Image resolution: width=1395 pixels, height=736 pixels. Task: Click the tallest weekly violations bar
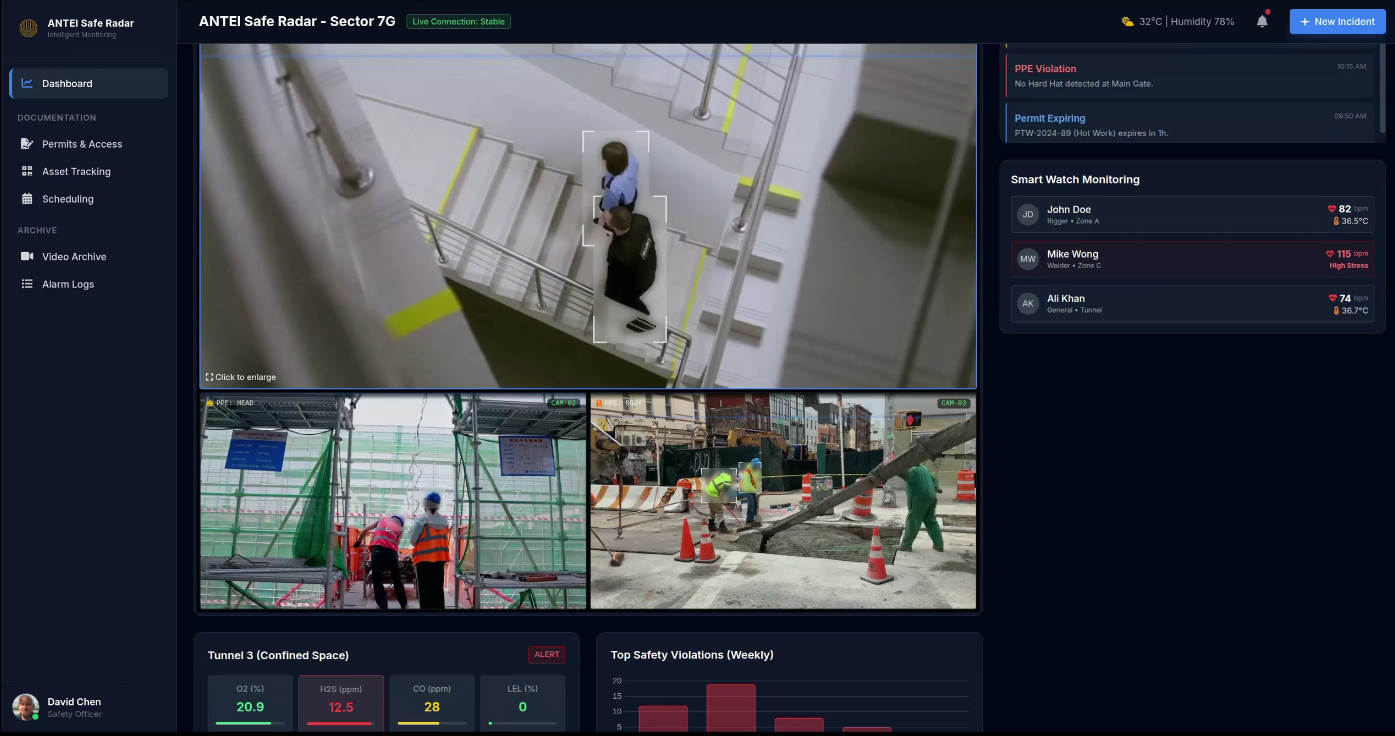point(731,708)
